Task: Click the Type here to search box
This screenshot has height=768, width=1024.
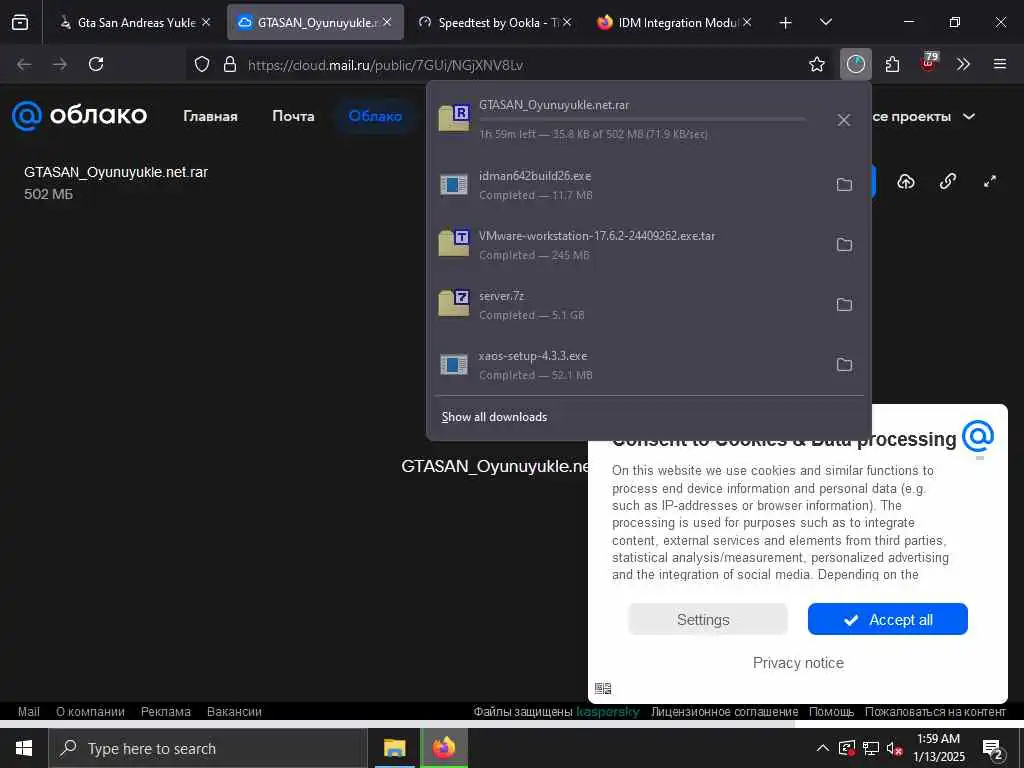Action: coord(208,748)
